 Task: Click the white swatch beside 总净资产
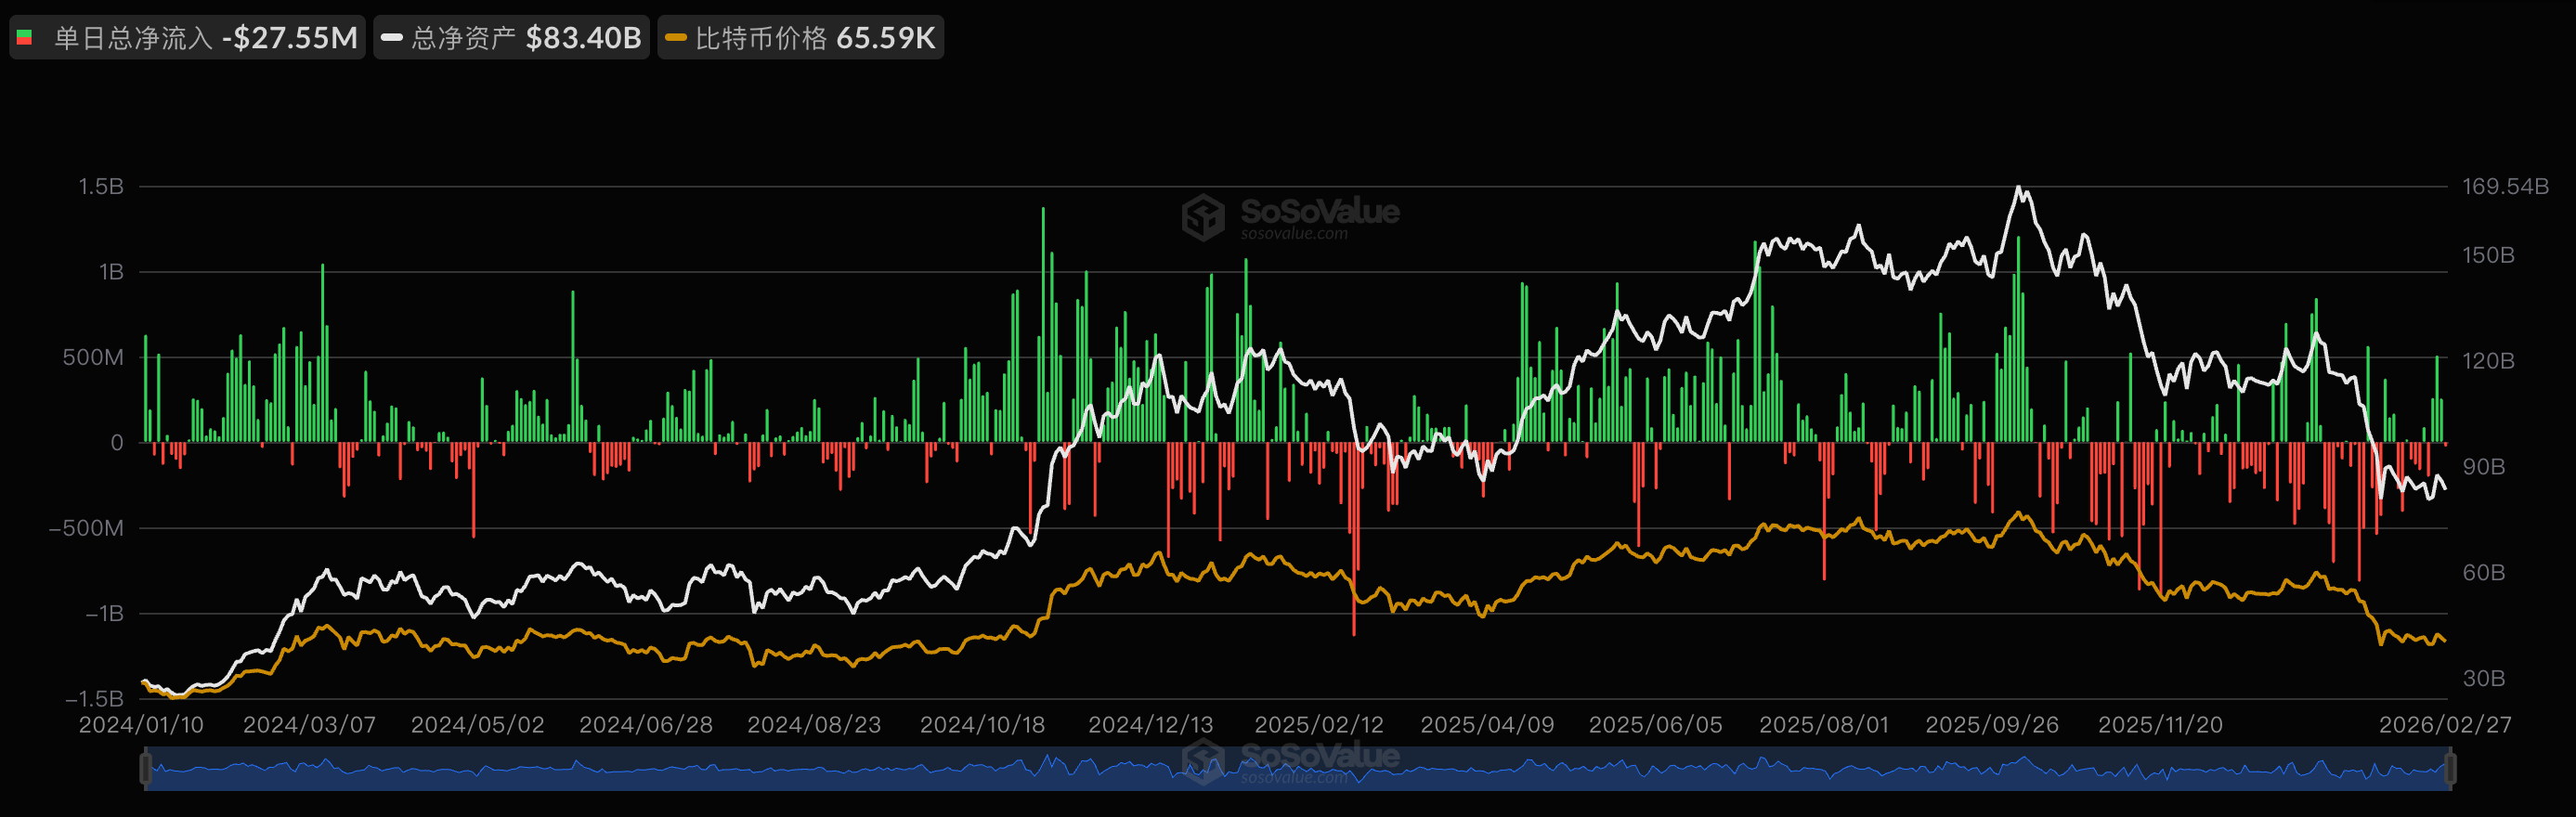pyautogui.click(x=392, y=38)
